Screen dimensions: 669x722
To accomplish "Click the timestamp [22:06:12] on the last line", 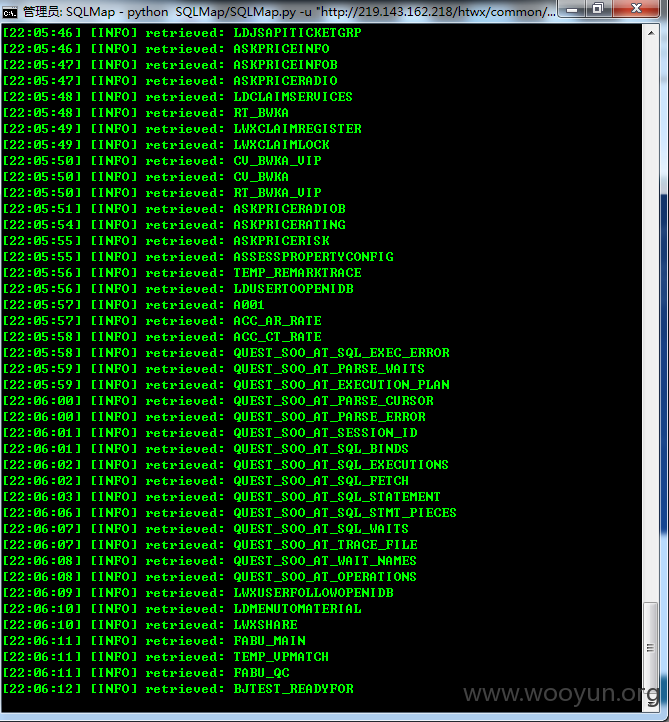I will coord(42,689).
